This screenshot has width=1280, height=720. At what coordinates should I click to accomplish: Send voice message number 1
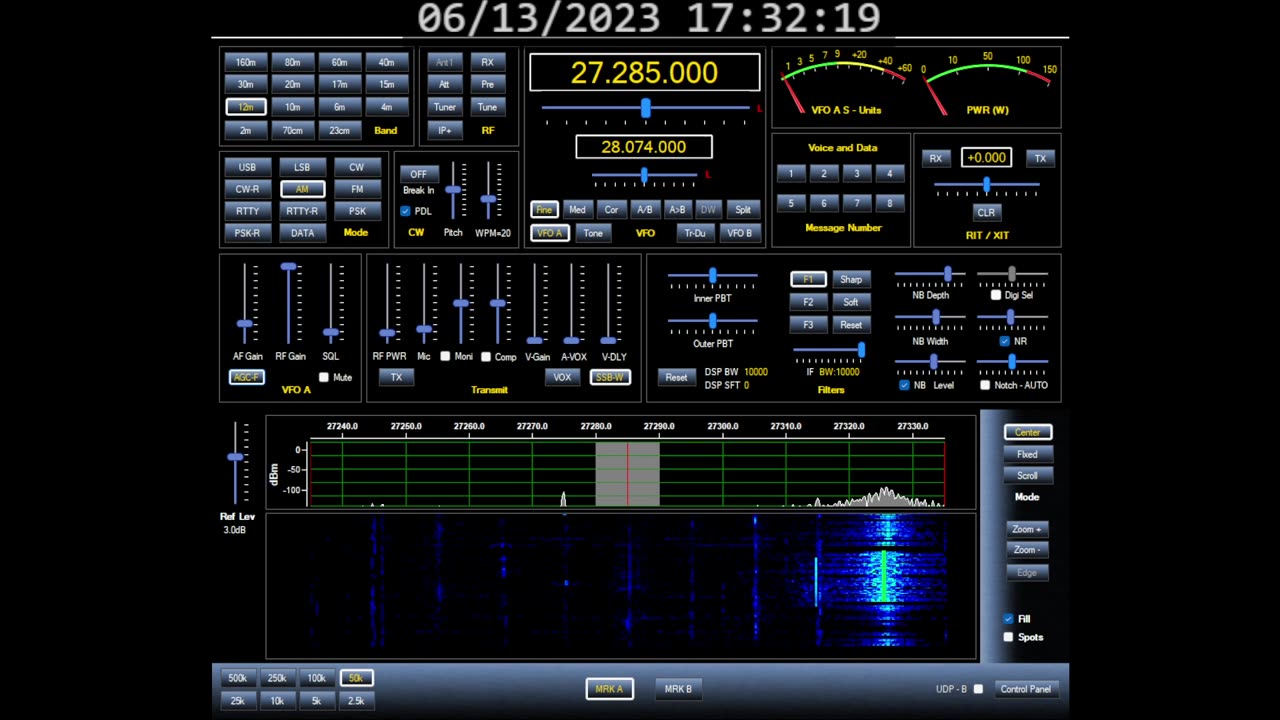click(790, 174)
